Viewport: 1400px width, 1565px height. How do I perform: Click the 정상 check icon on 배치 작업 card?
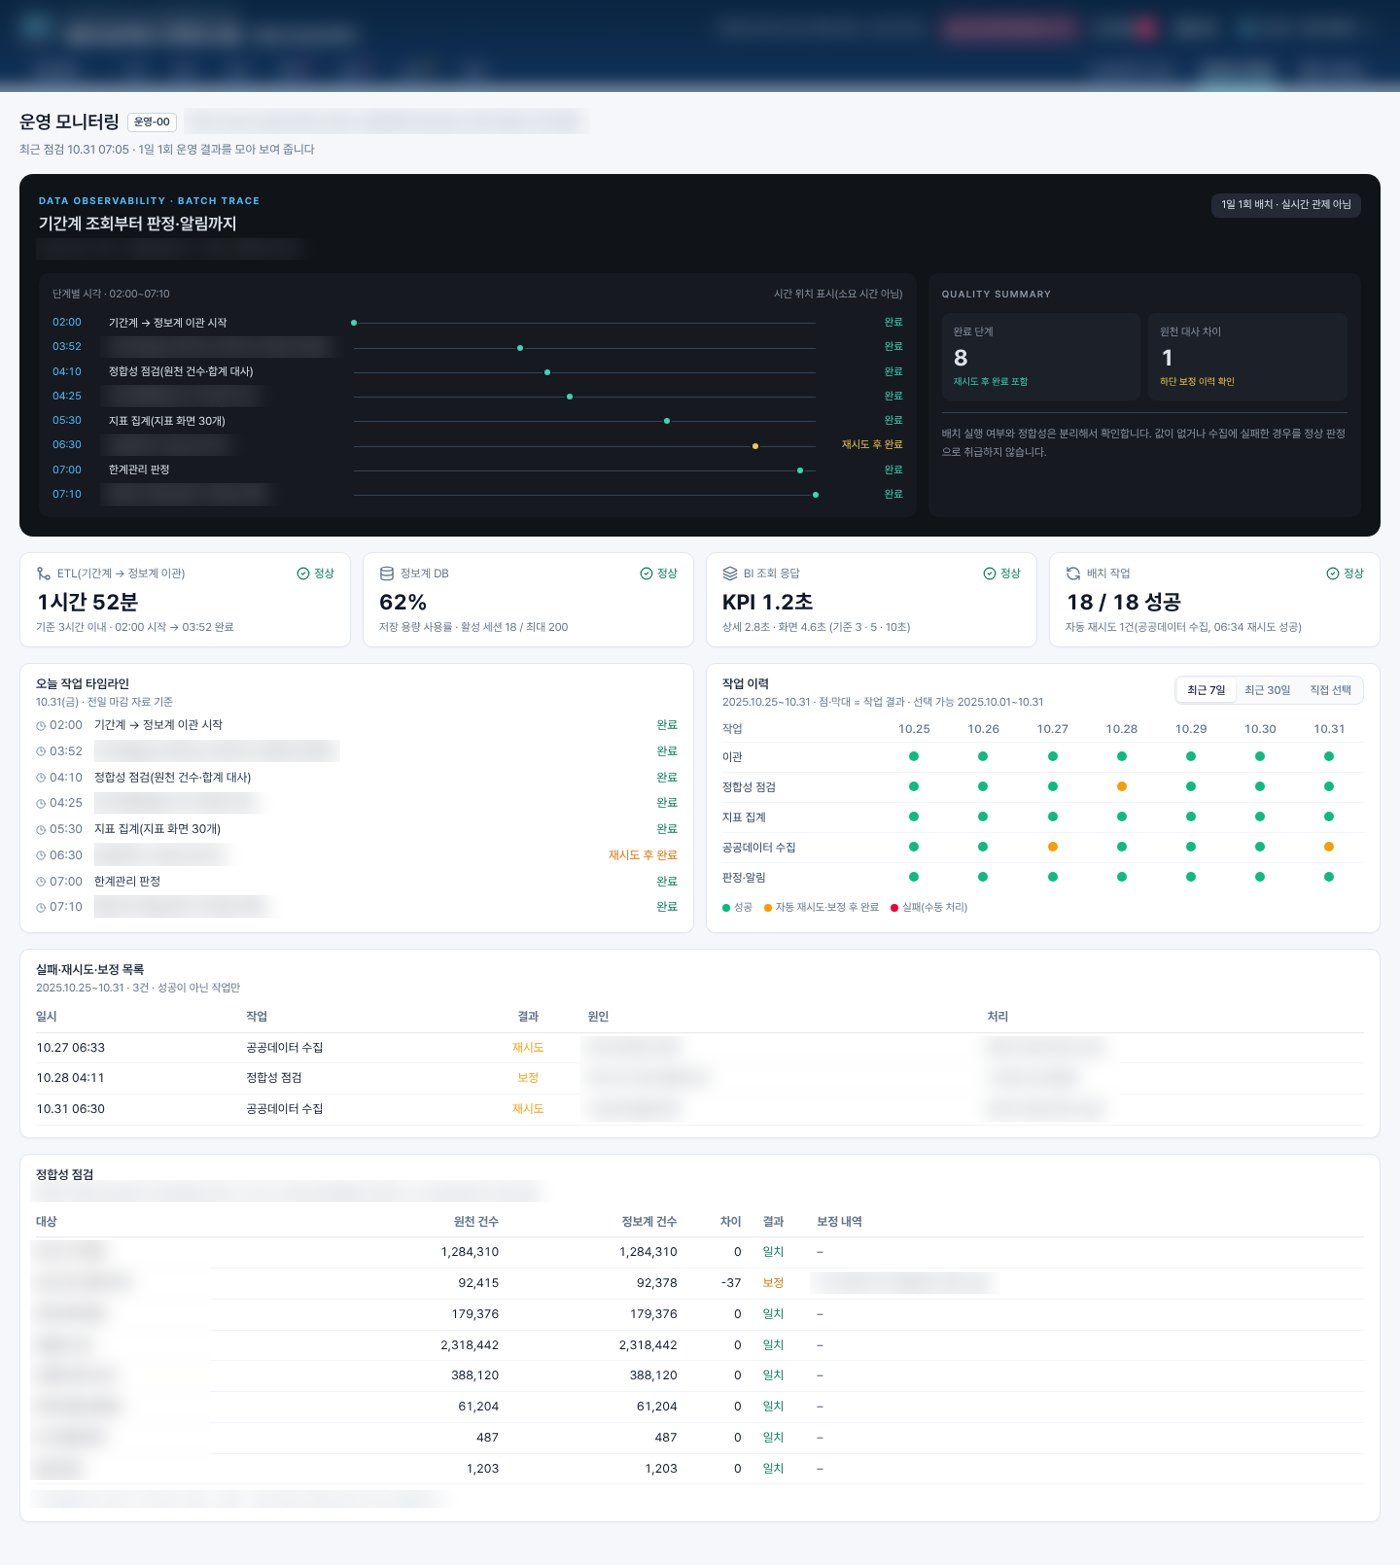click(x=1332, y=574)
